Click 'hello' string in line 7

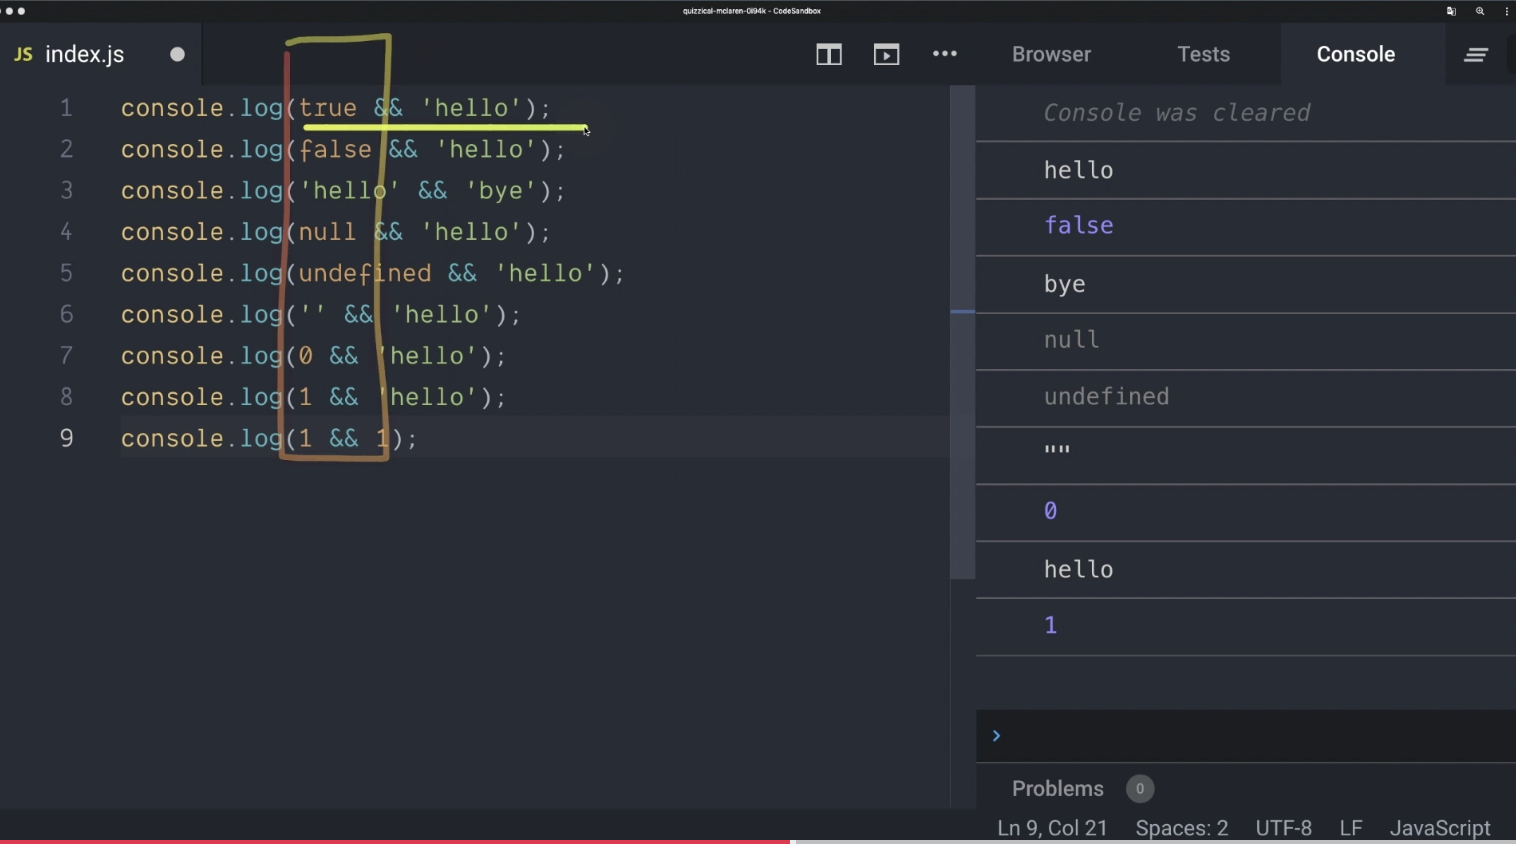pyautogui.click(x=427, y=356)
